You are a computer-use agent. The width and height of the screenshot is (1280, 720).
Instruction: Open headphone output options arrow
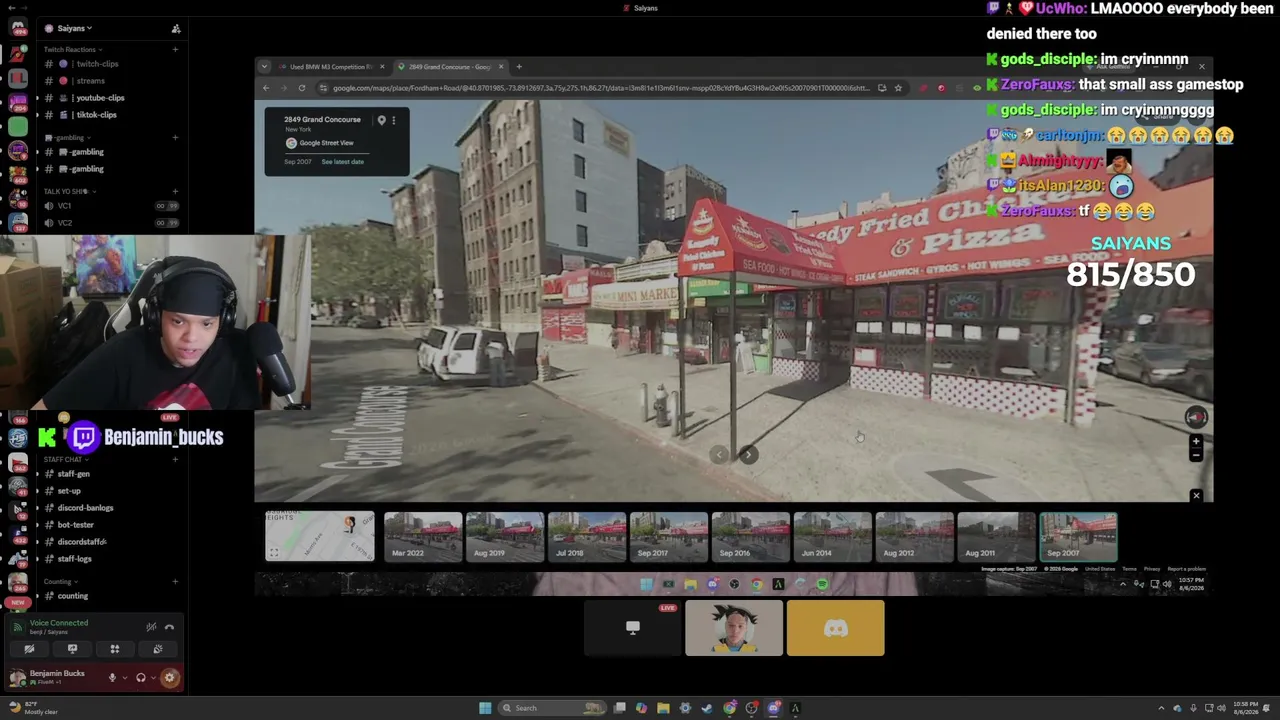click(x=152, y=678)
